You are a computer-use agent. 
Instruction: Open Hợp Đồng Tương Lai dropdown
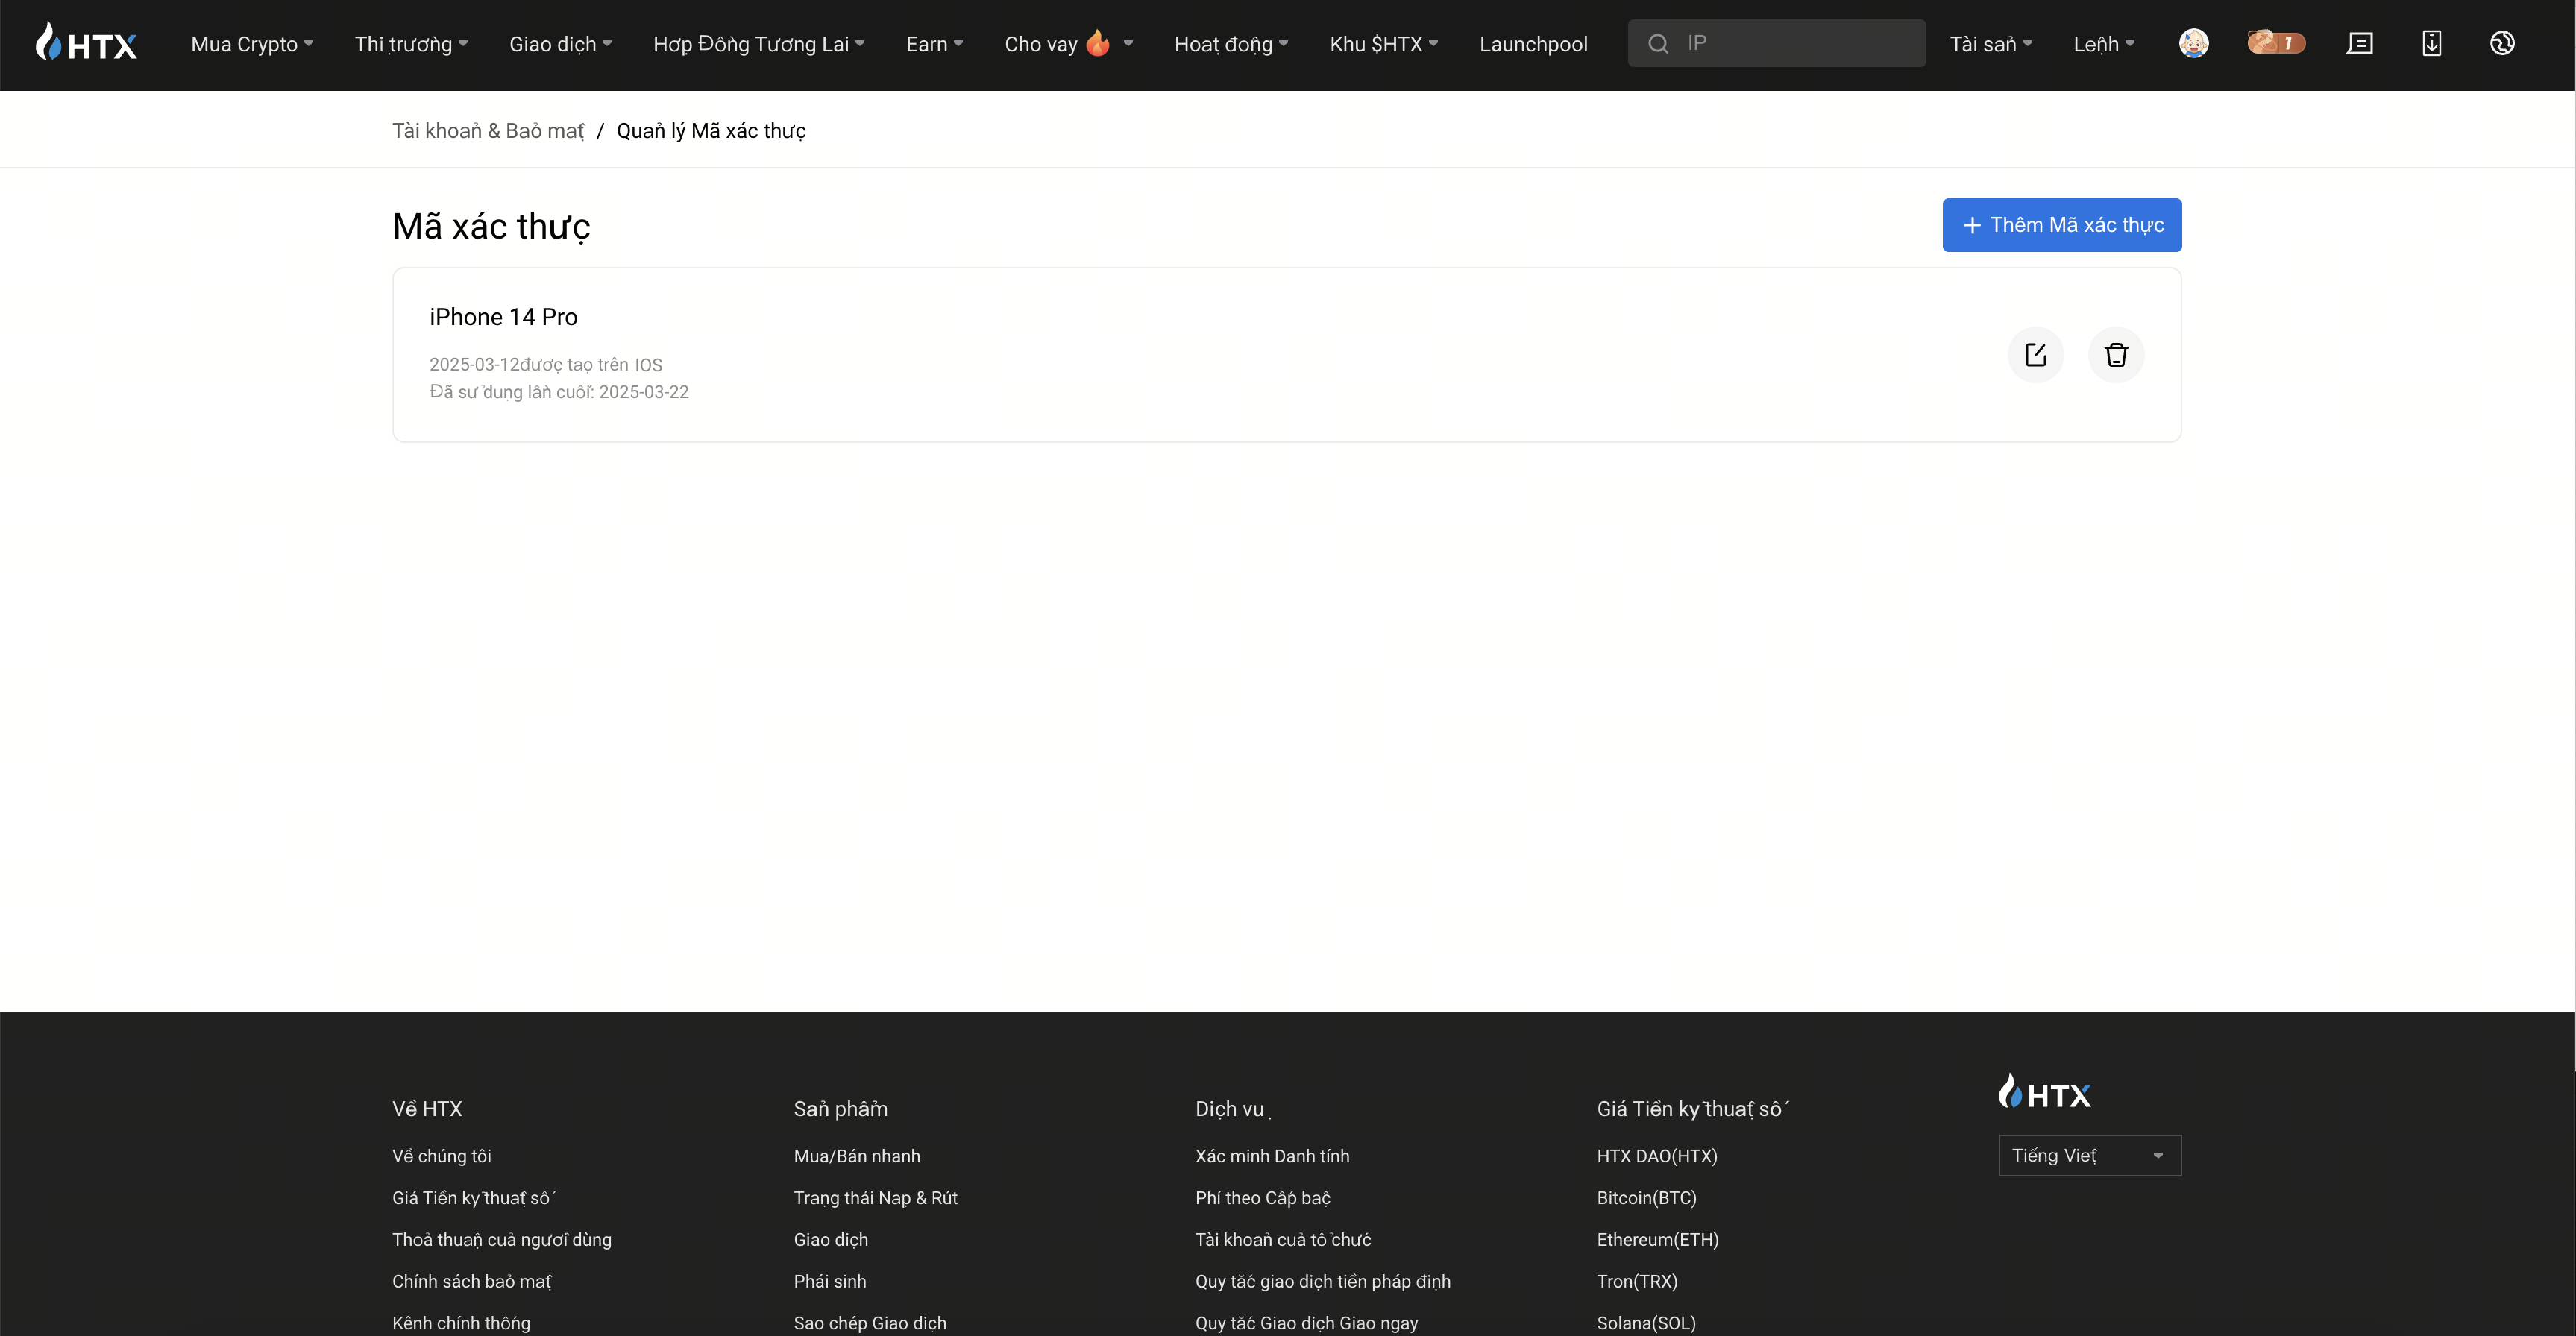tap(759, 44)
